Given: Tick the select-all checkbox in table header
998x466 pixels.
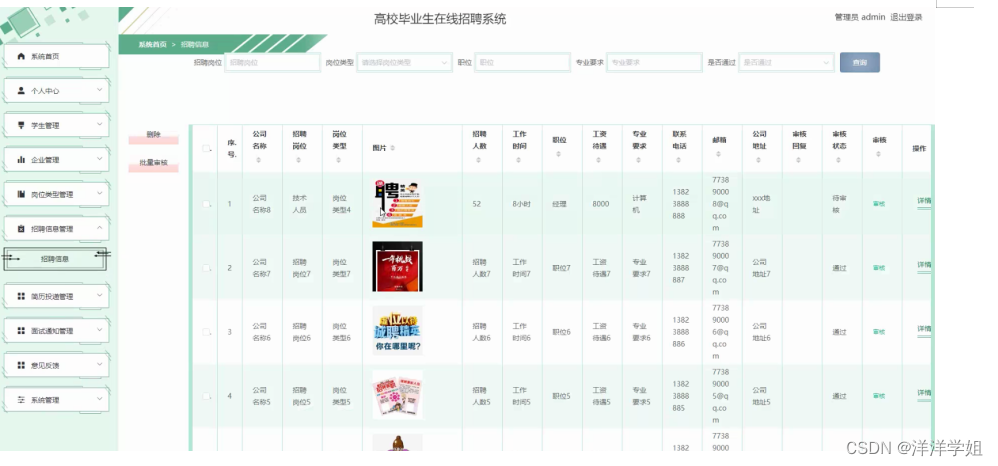Looking at the screenshot, I should [206, 148].
